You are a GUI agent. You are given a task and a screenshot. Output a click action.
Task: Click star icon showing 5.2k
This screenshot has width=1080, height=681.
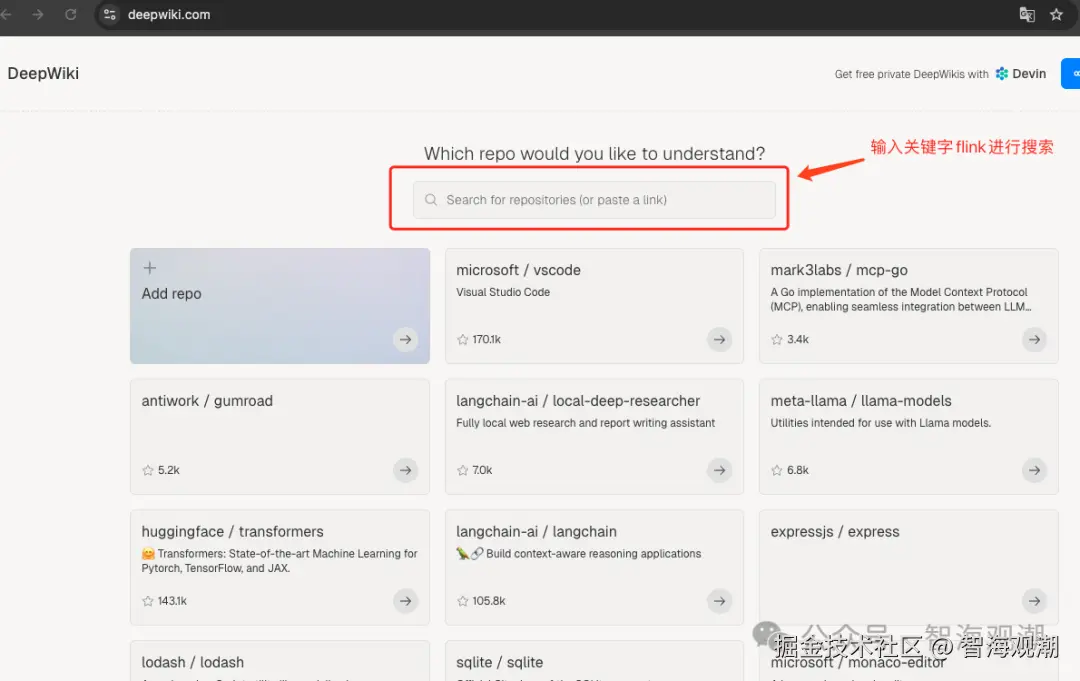[x=147, y=470]
